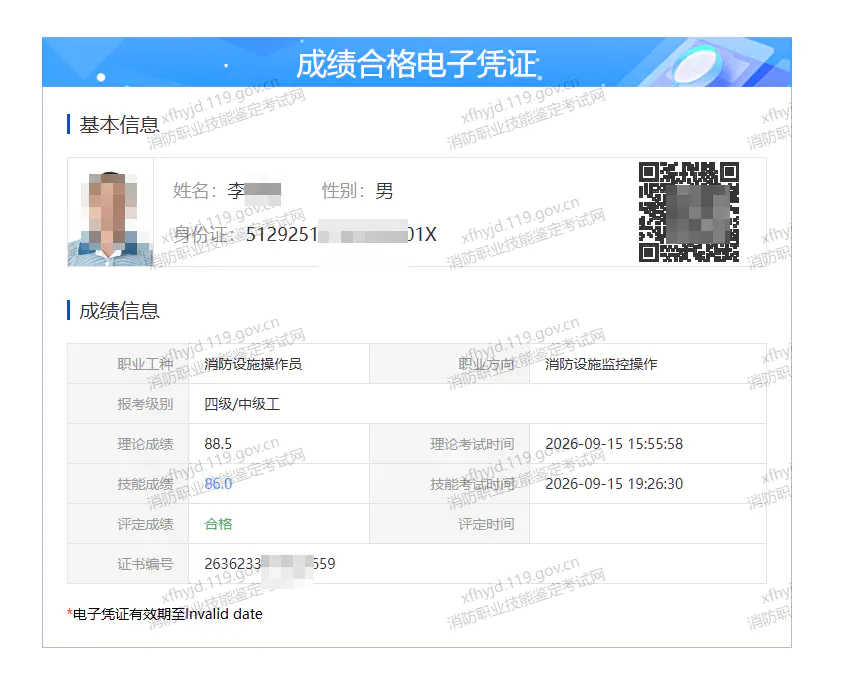Click the 评定成绩 label cell
Viewport: 861px width, 680px height.
pyautogui.click(x=128, y=524)
